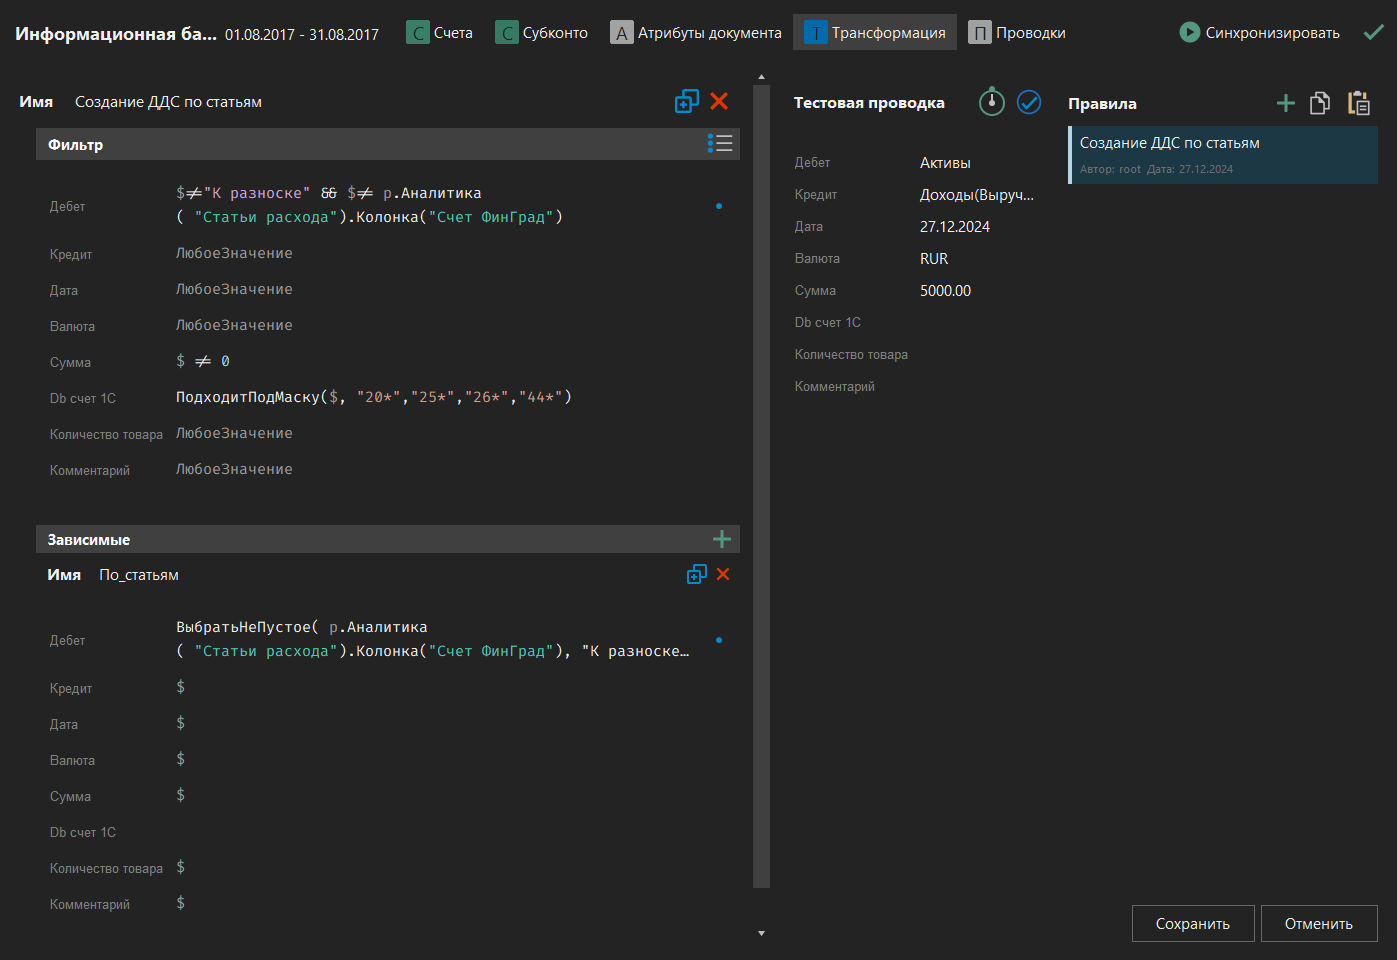Toggle the blue dot next to the По_статьям Дебет expression
This screenshot has width=1397, height=960.
click(x=719, y=639)
